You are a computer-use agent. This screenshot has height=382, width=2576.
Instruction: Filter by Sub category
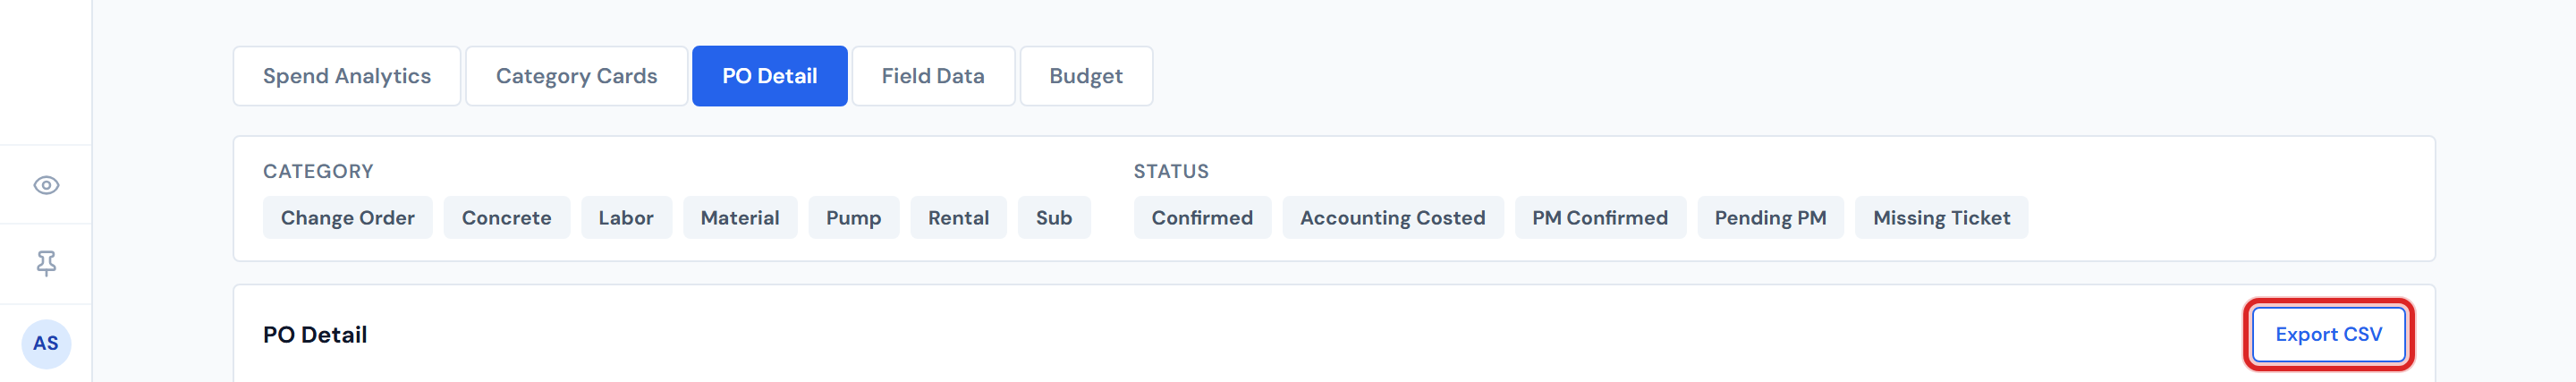1053,218
